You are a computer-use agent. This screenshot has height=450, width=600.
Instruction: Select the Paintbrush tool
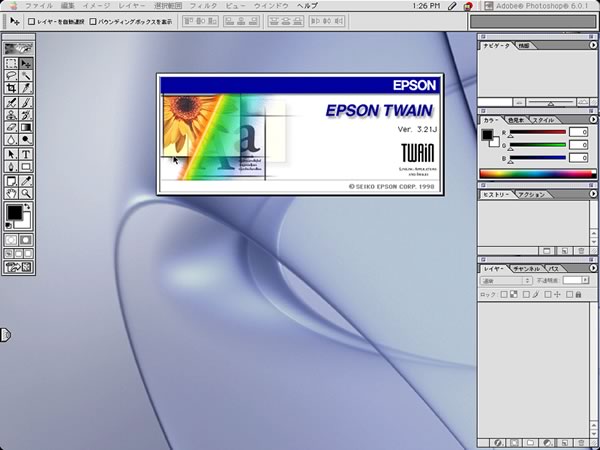pyautogui.click(x=26, y=103)
